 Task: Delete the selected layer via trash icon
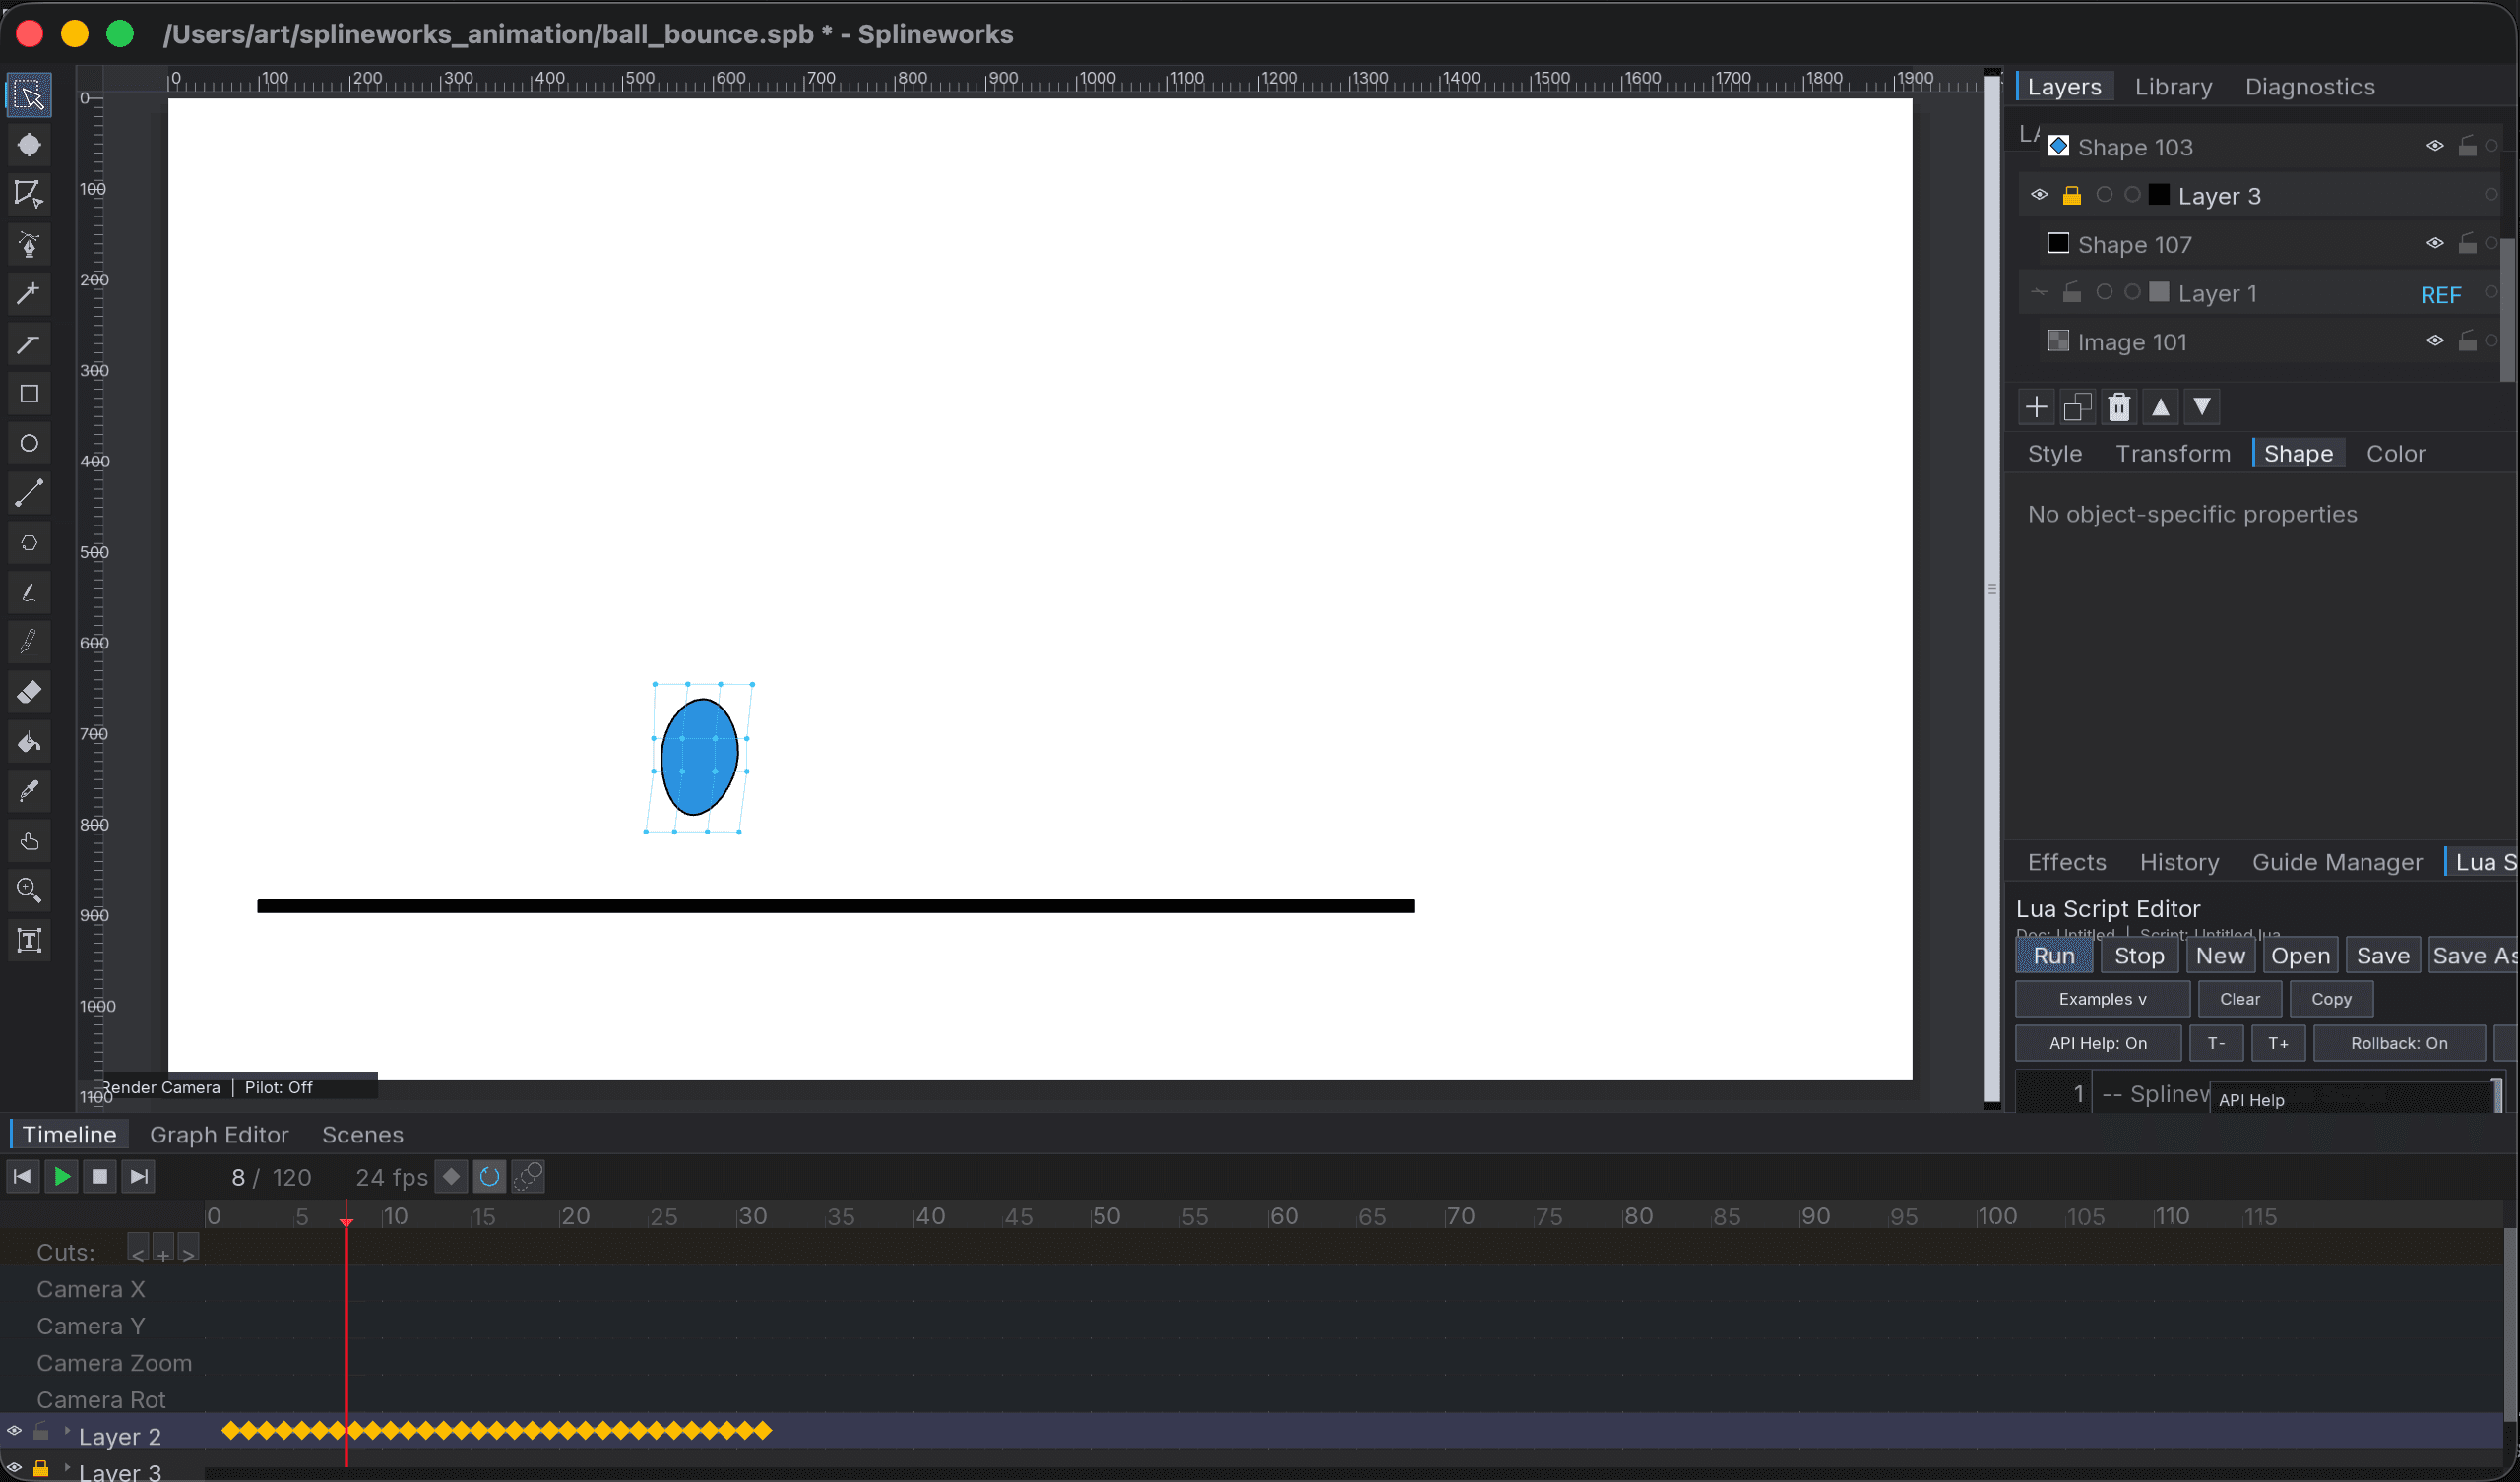[x=2119, y=406]
